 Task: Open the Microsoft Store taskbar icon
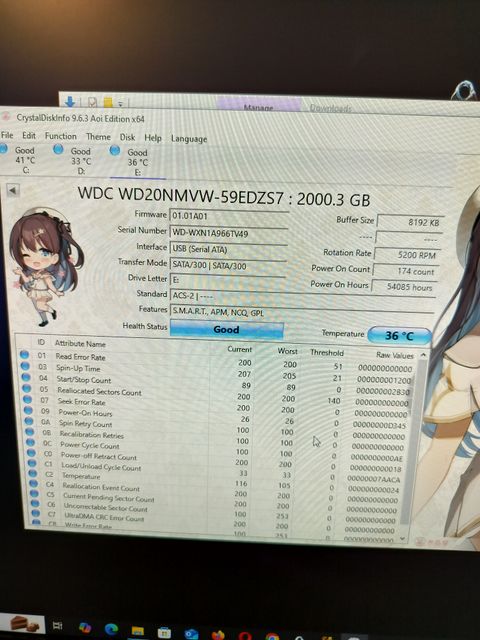(164, 633)
